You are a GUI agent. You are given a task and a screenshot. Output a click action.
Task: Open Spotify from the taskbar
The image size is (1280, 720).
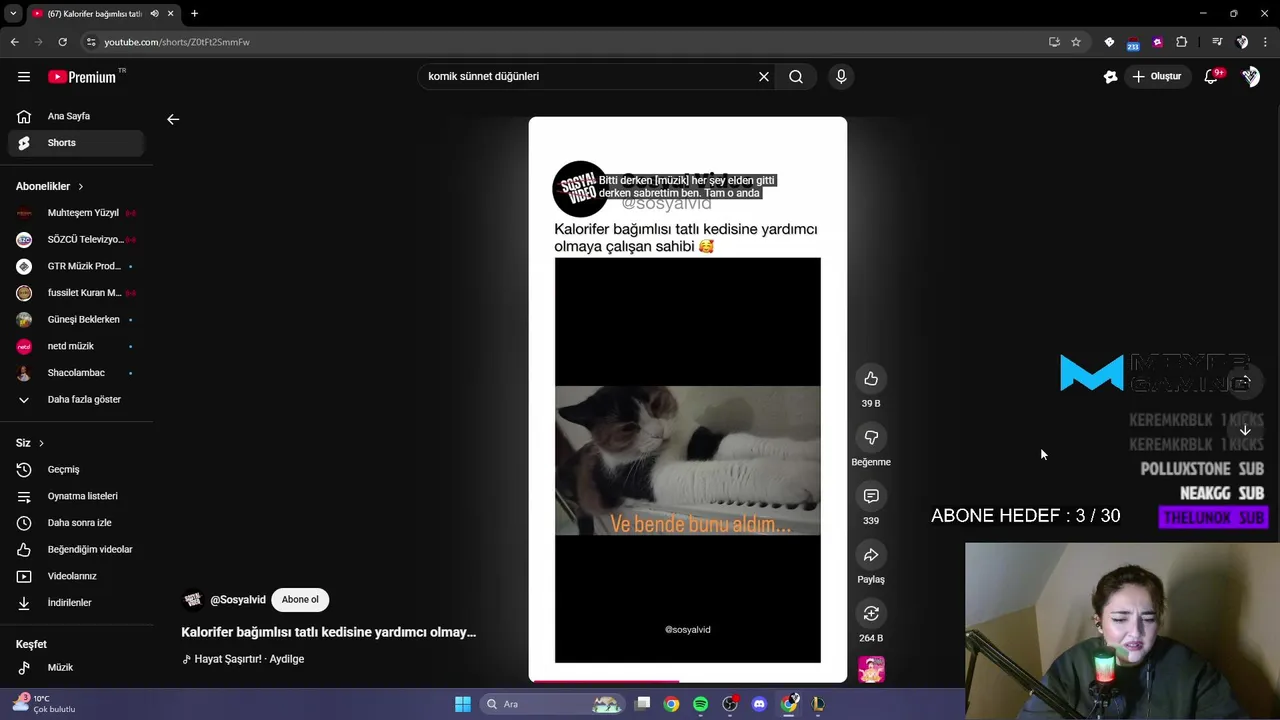pos(700,704)
